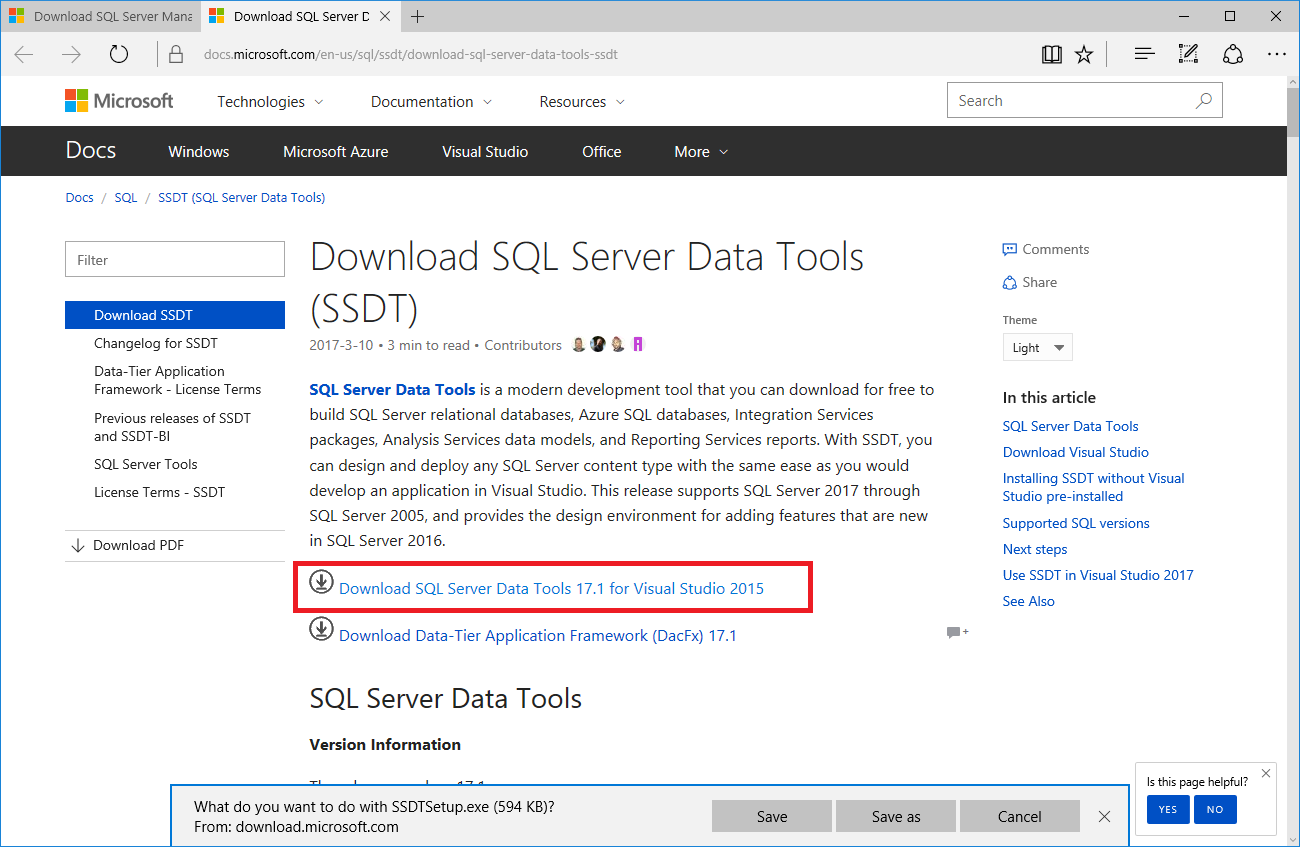Screen dimensions: 1300x847
Task: Click the Docs breadcrumb link
Action: (80, 197)
